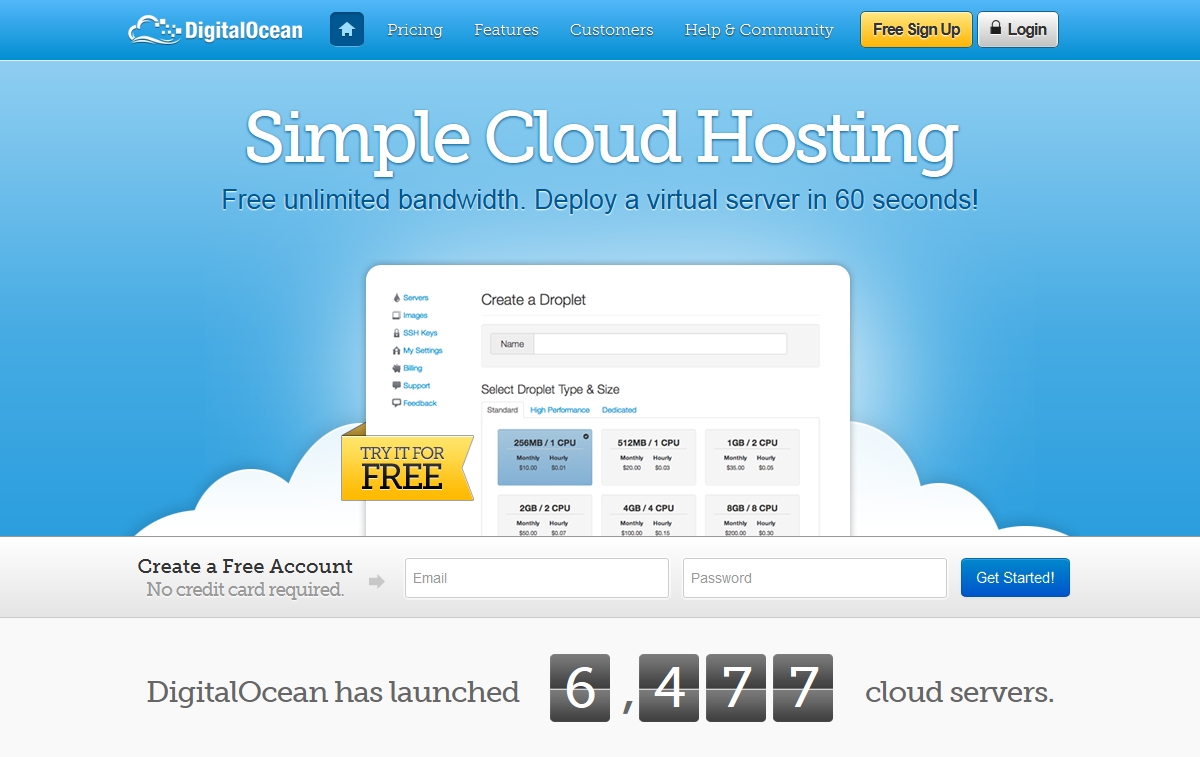Click the DigitalOcean cloud logo
1200x757 pixels.
[x=215, y=29]
